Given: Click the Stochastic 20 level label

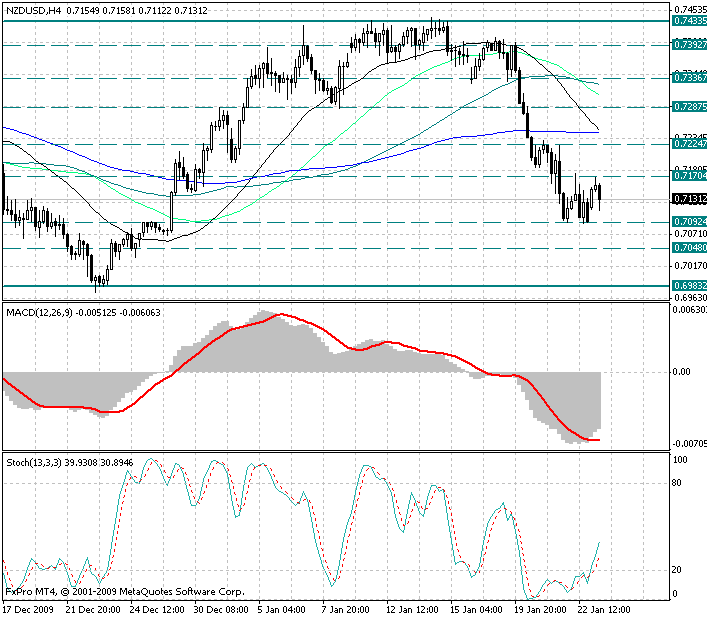Looking at the screenshot, I should 677,569.
